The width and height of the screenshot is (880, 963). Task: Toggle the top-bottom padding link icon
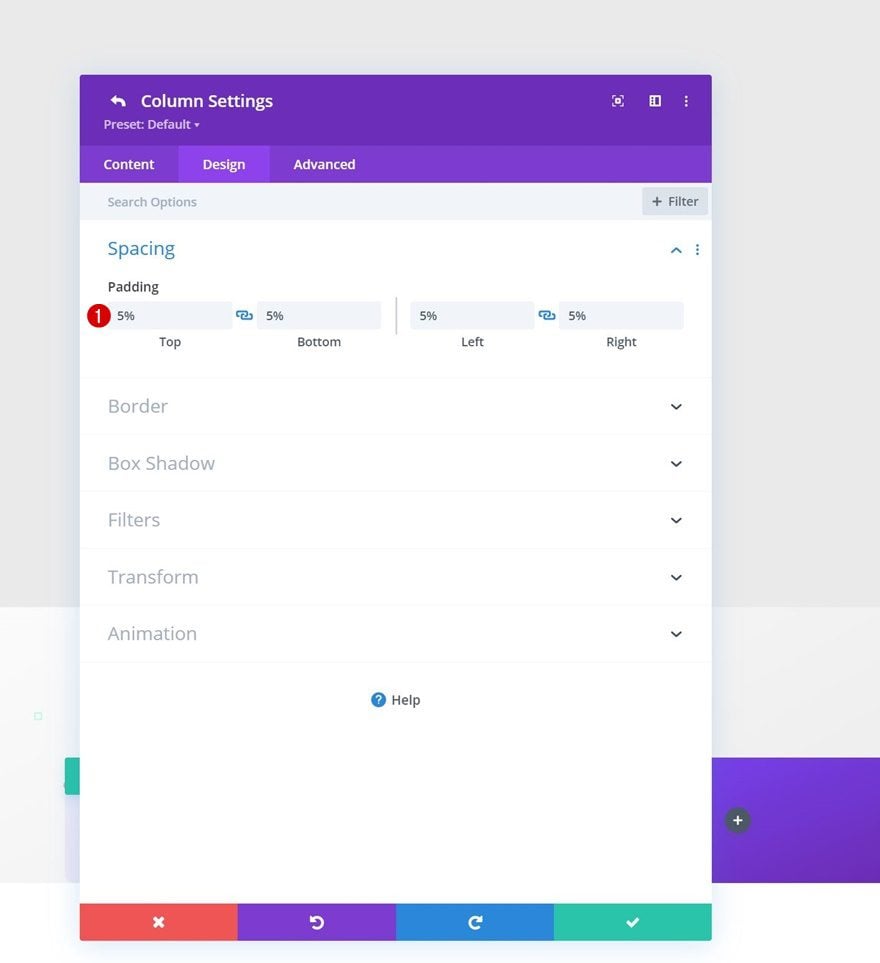click(244, 315)
